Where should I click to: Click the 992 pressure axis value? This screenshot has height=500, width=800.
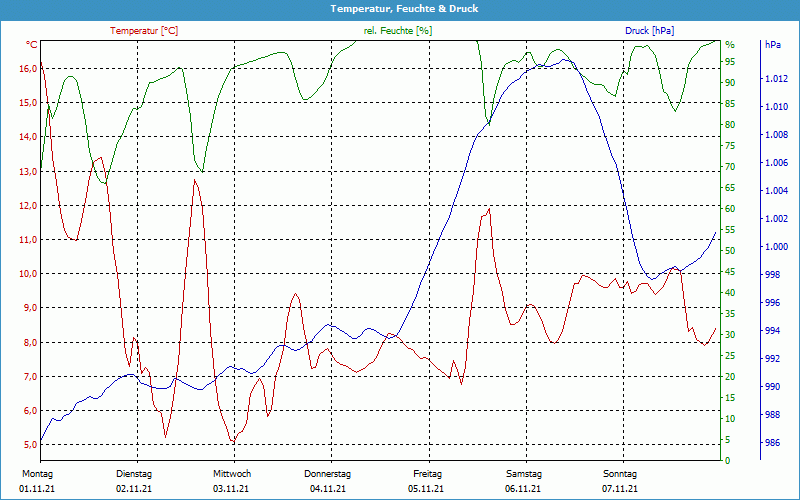pos(773,359)
